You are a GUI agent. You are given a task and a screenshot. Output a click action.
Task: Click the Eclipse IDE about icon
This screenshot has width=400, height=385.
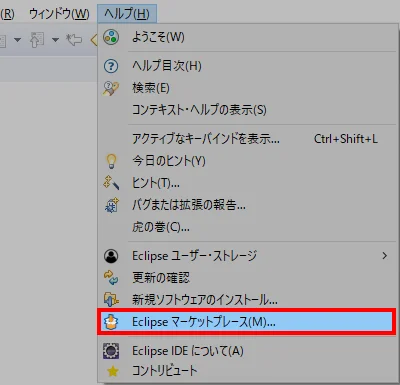pos(111,351)
